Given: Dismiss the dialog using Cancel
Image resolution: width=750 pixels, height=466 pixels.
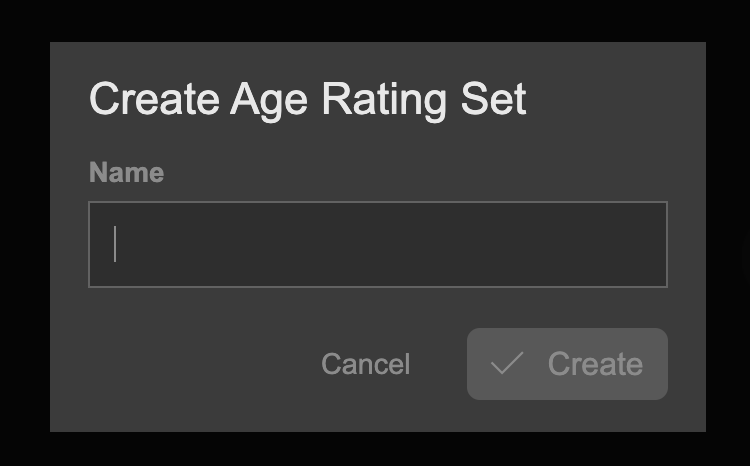Looking at the screenshot, I should 365,364.
